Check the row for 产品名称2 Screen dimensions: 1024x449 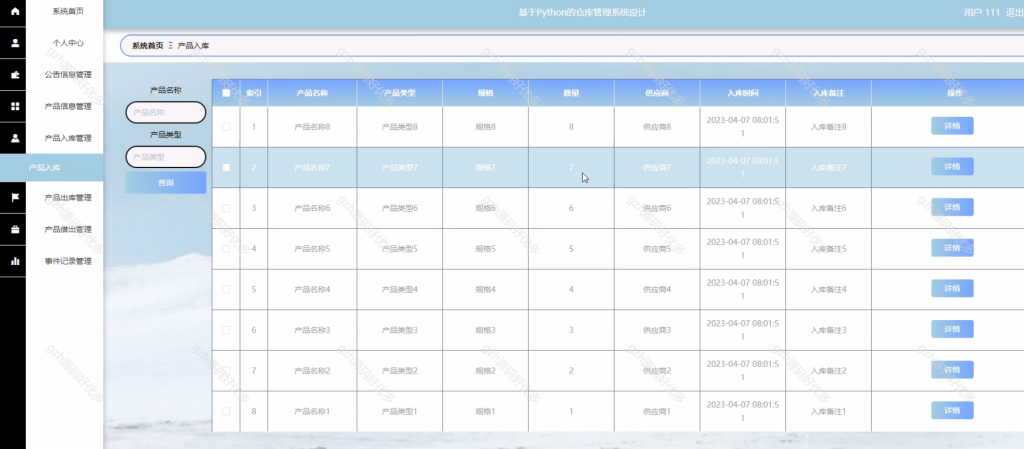coord(226,371)
